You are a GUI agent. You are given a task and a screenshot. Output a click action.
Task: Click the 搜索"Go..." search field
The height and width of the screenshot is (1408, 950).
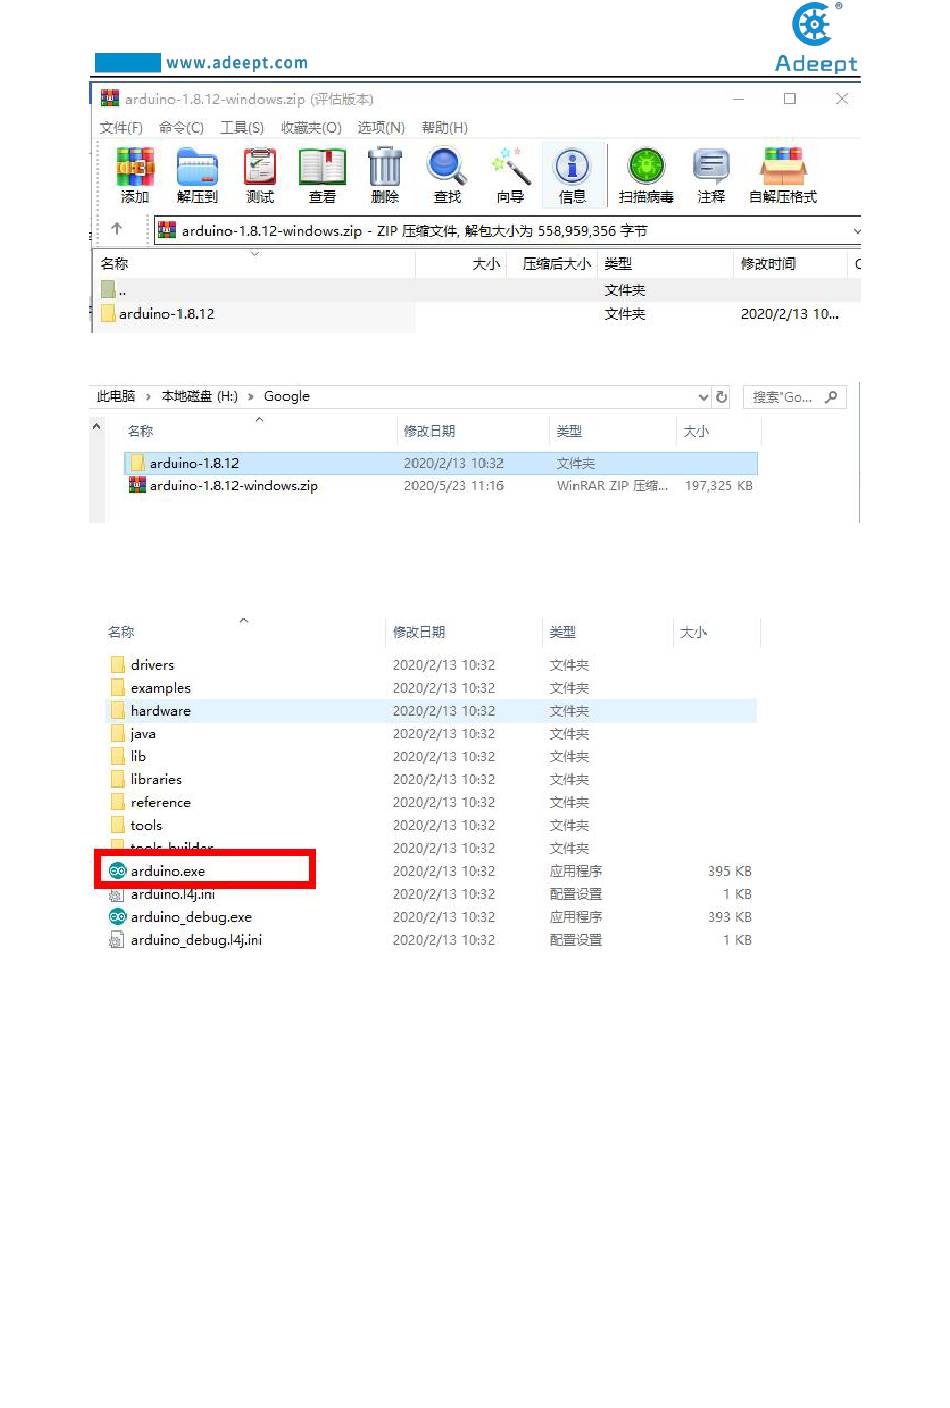[x=795, y=397]
